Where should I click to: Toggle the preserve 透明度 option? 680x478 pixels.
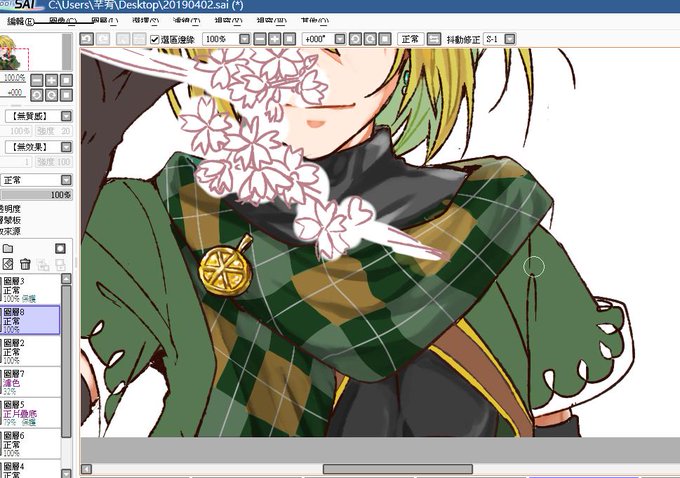click(10, 209)
